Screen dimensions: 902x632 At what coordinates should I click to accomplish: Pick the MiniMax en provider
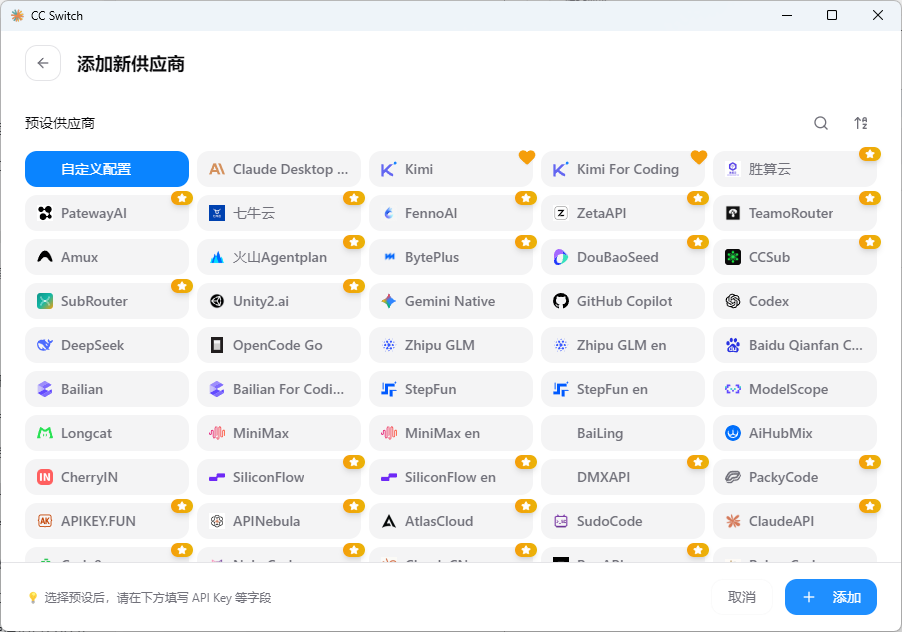click(x=451, y=433)
